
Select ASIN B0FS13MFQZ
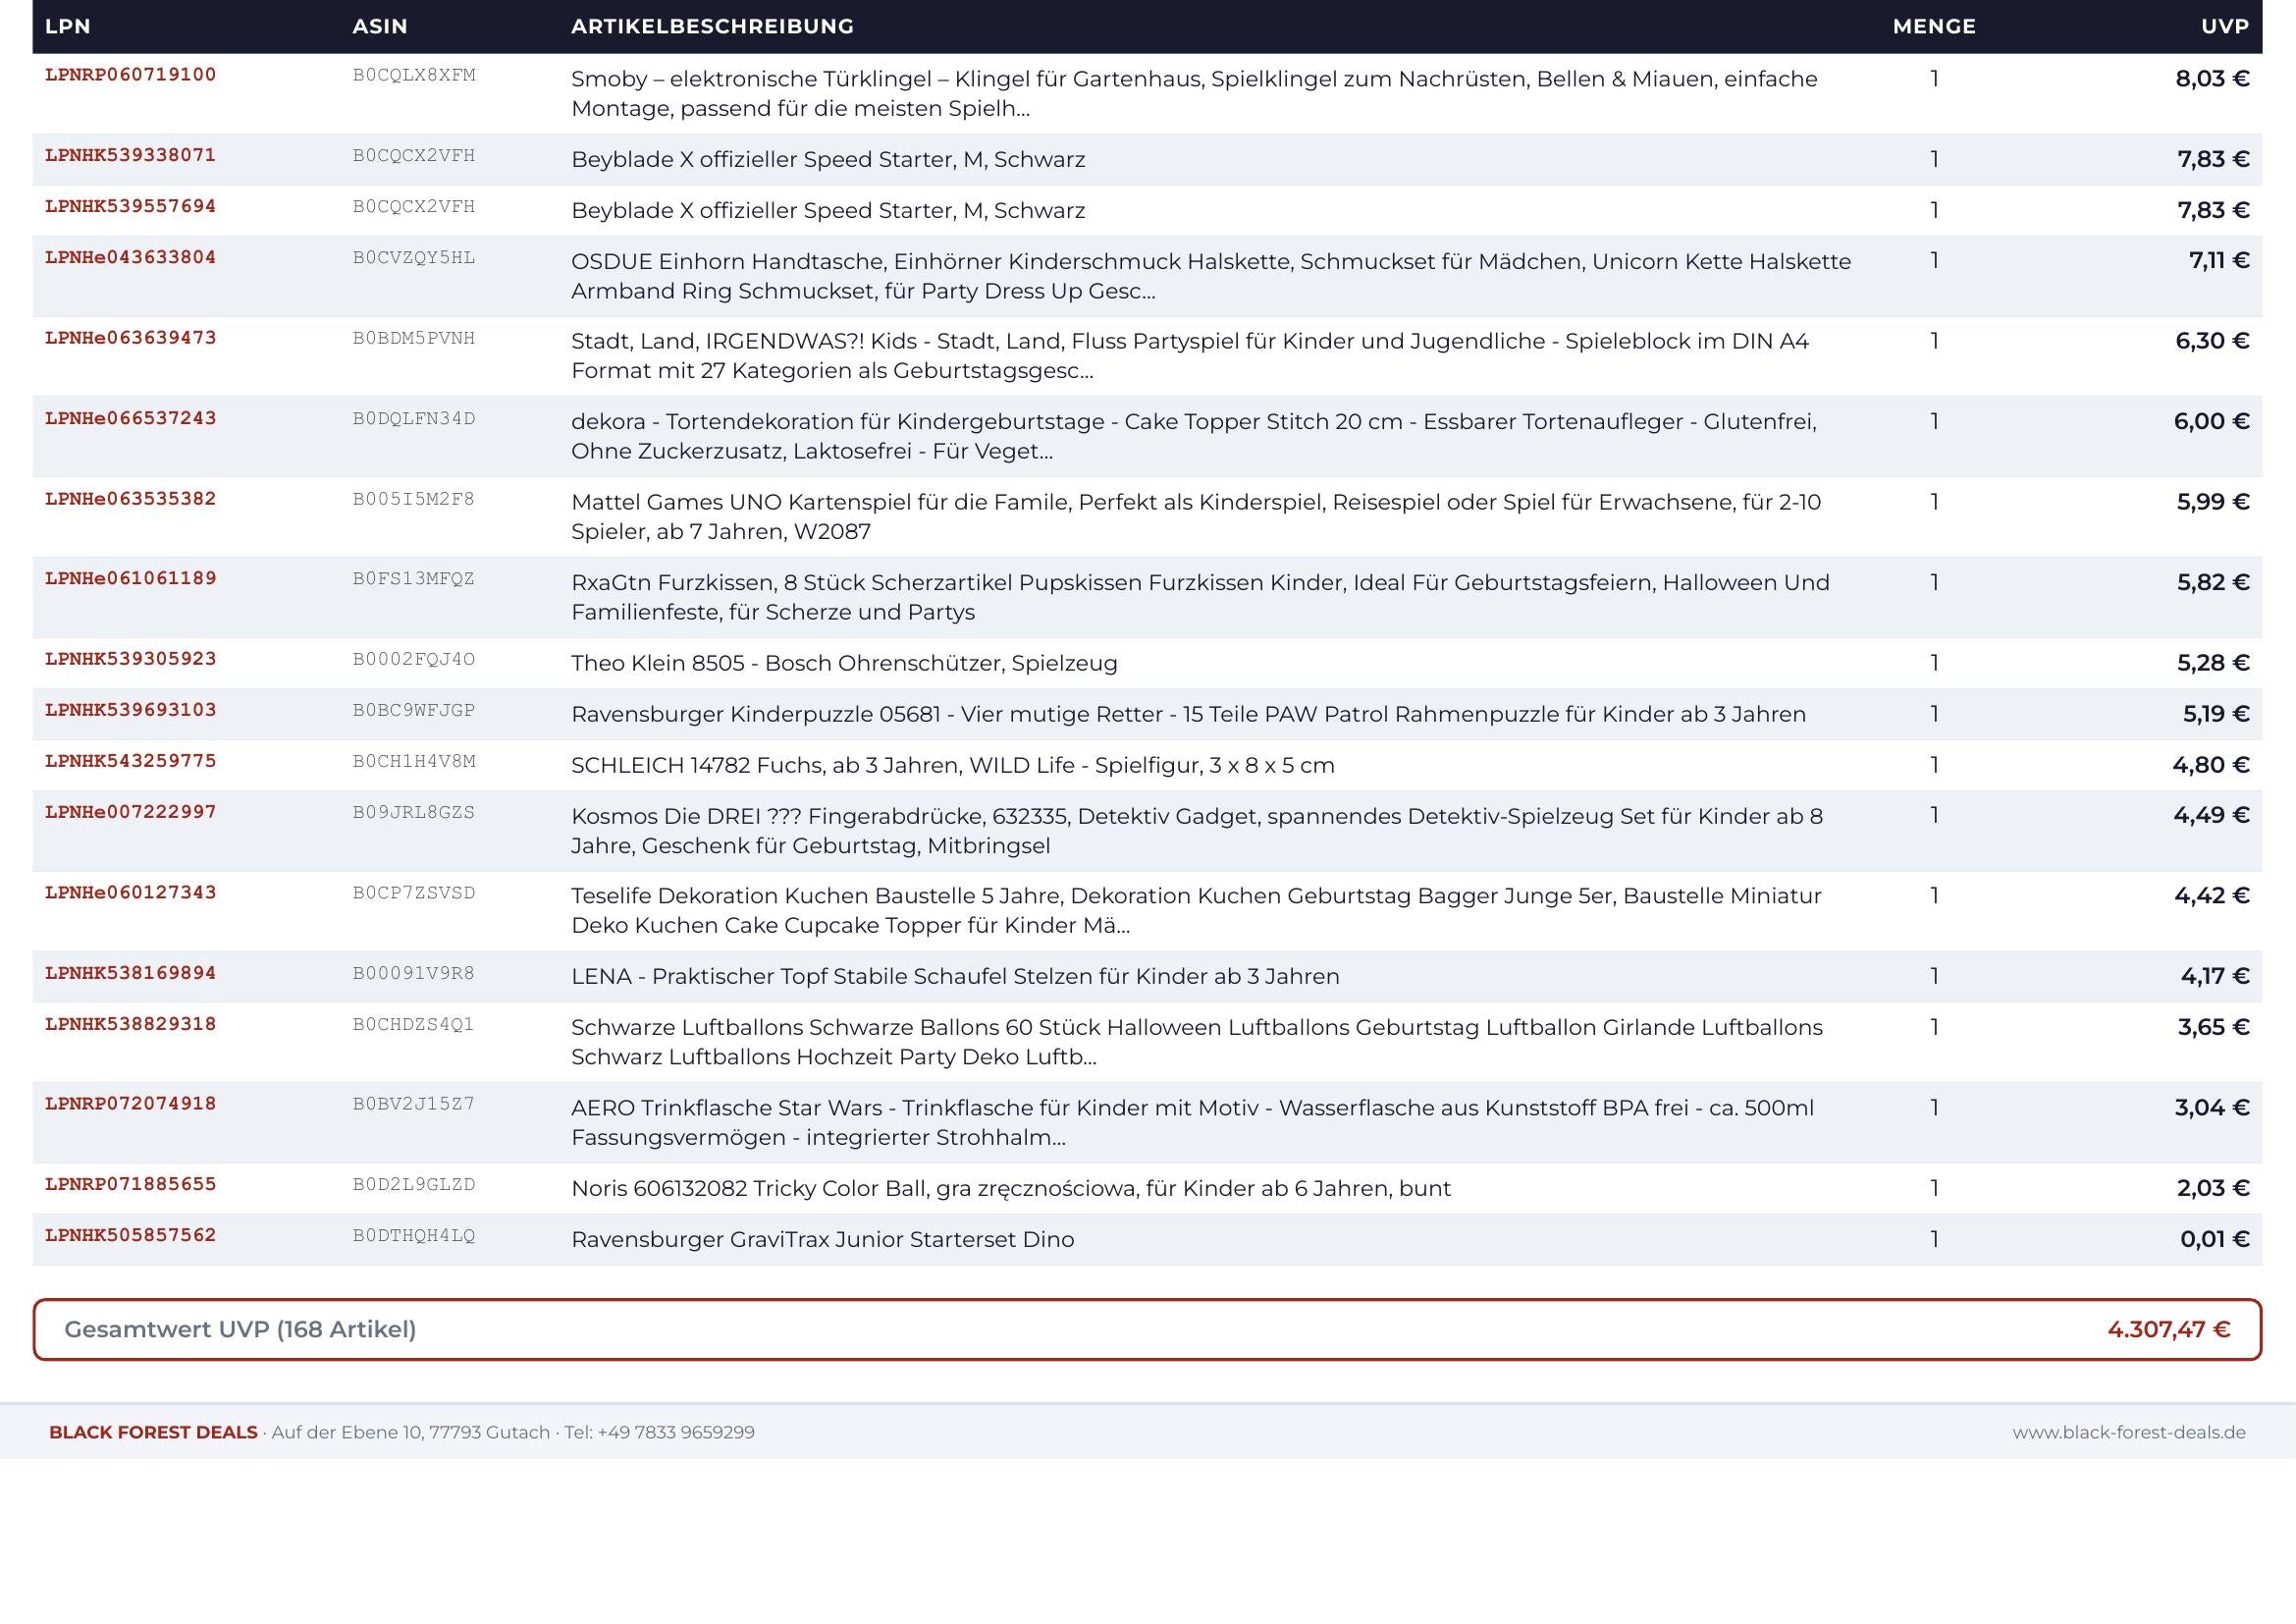pos(414,579)
